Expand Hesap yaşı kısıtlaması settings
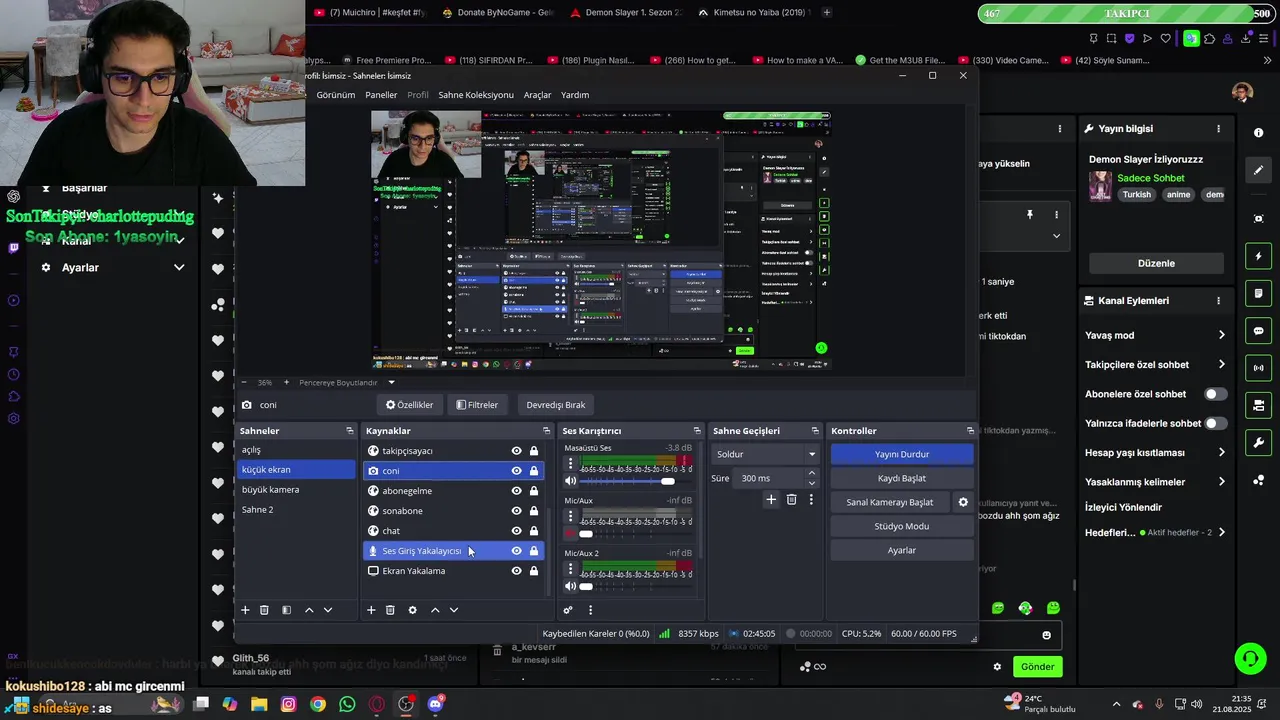Image resolution: width=1280 pixels, height=720 pixels. click(1221, 453)
